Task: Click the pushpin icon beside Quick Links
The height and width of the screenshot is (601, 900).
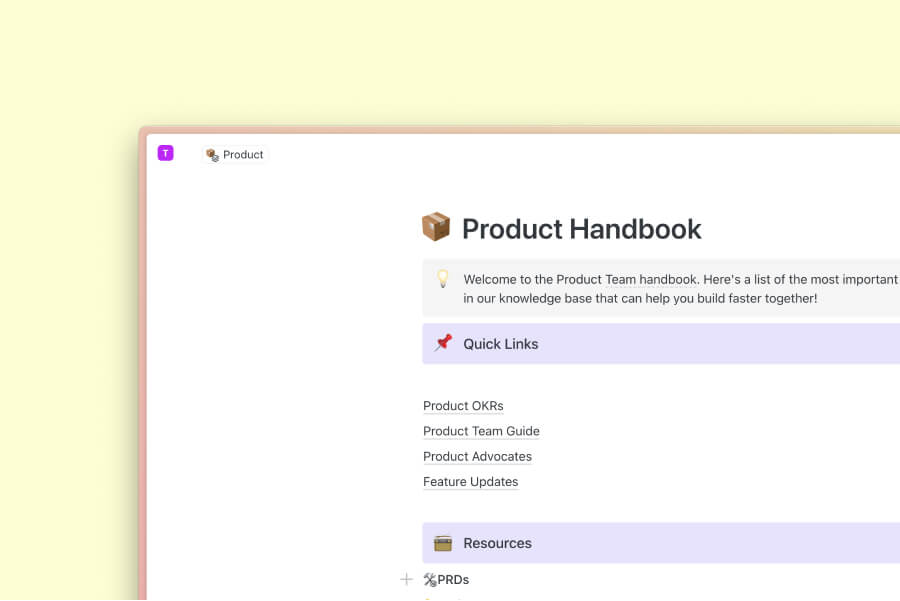Action: pos(443,343)
